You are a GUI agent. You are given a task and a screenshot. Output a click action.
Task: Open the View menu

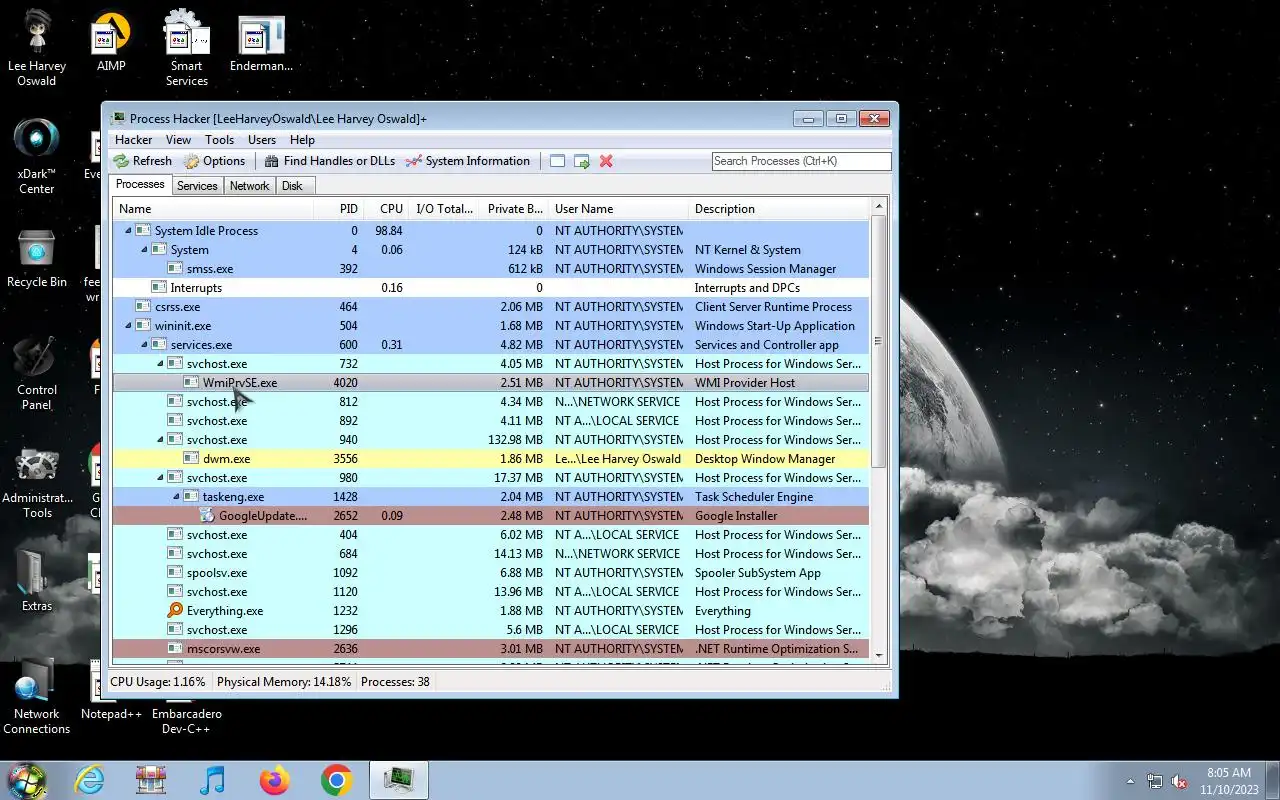pos(178,140)
